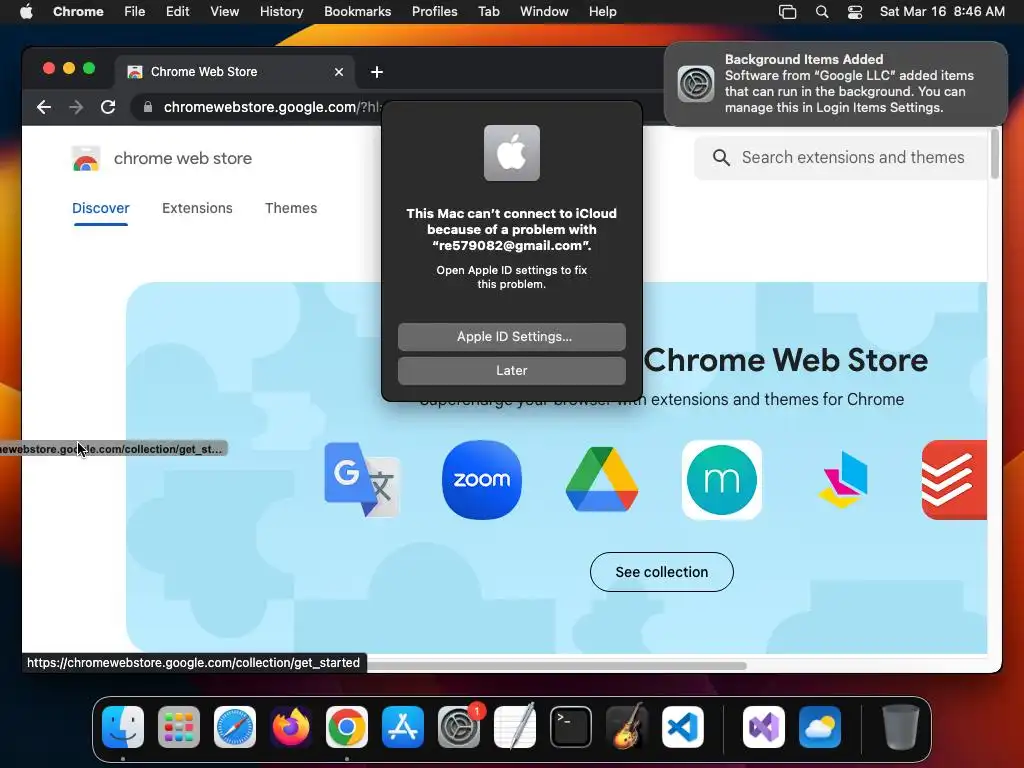Click the lock icon in address bar
This screenshot has width=1024, height=768.
148,107
